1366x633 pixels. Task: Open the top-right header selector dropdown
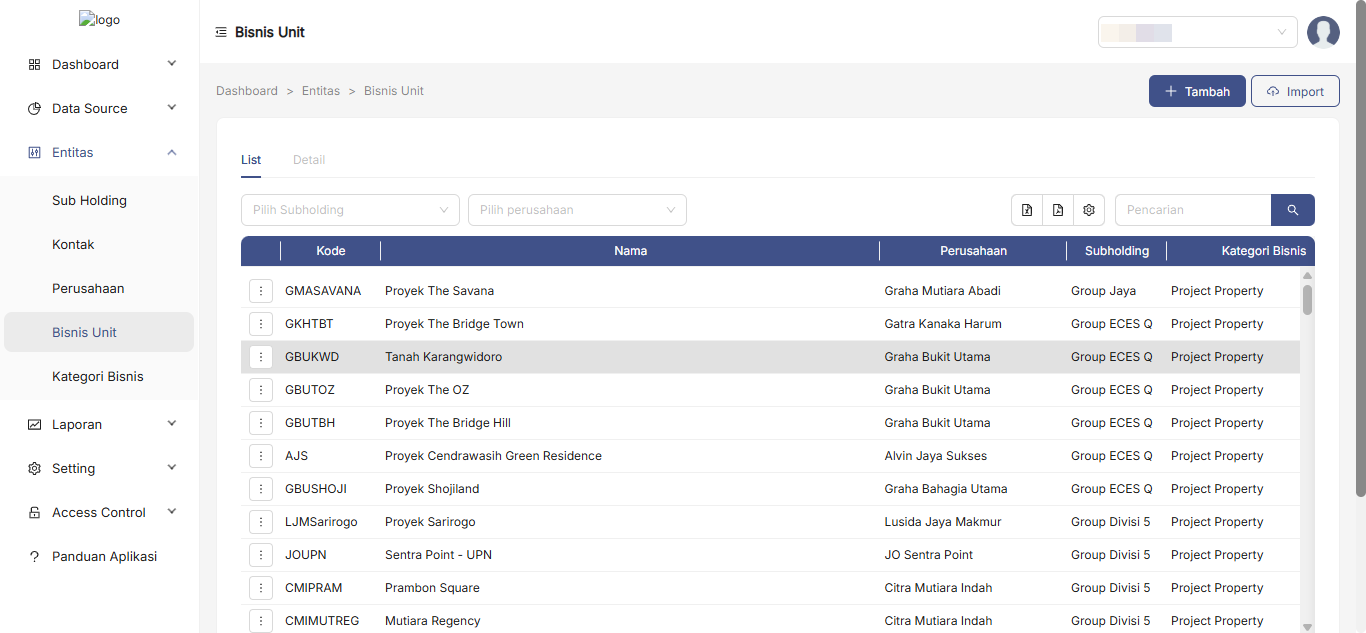click(x=1197, y=32)
